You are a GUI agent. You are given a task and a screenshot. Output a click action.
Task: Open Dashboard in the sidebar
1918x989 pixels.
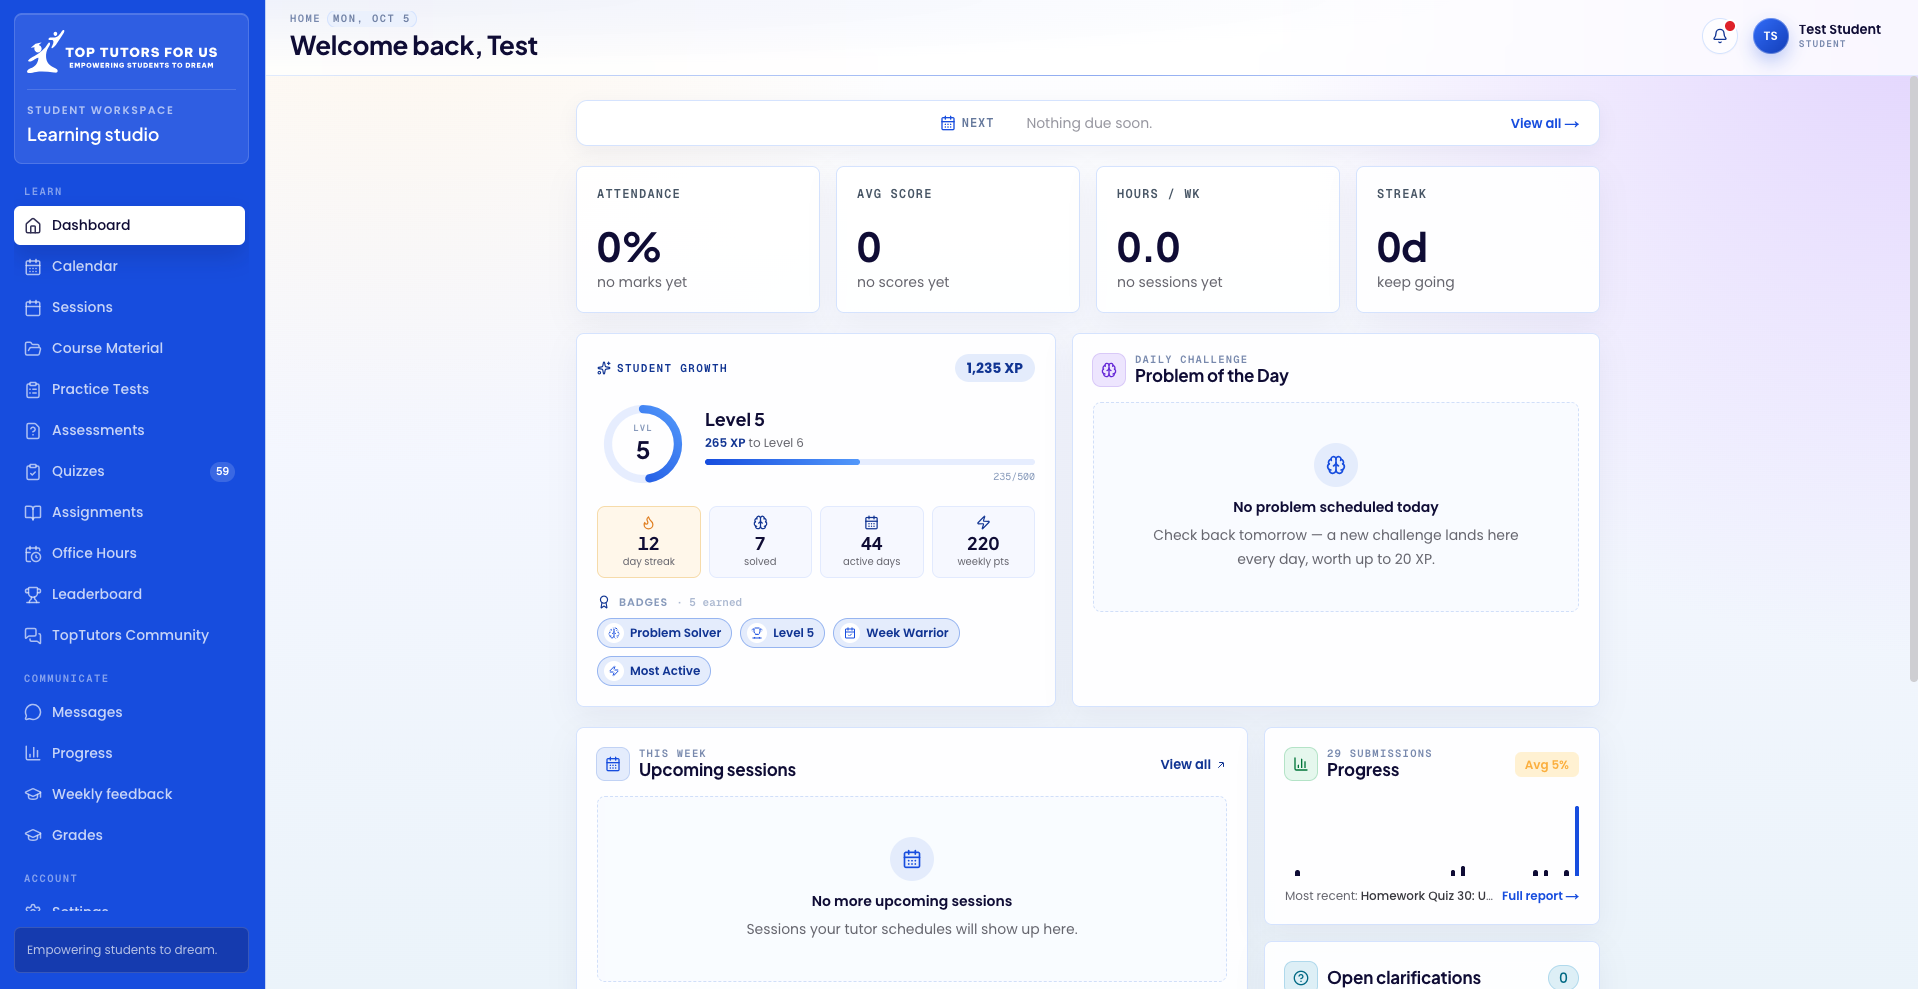click(x=129, y=225)
